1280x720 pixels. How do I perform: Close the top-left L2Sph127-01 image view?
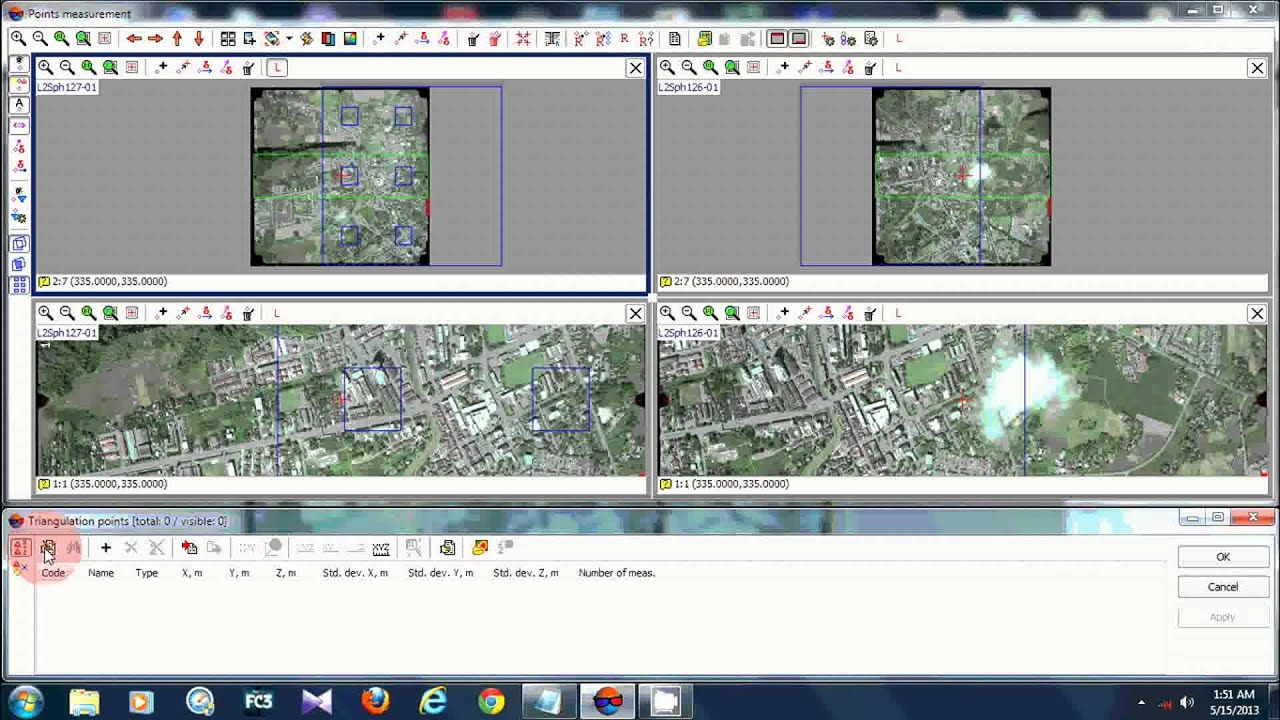click(635, 67)
